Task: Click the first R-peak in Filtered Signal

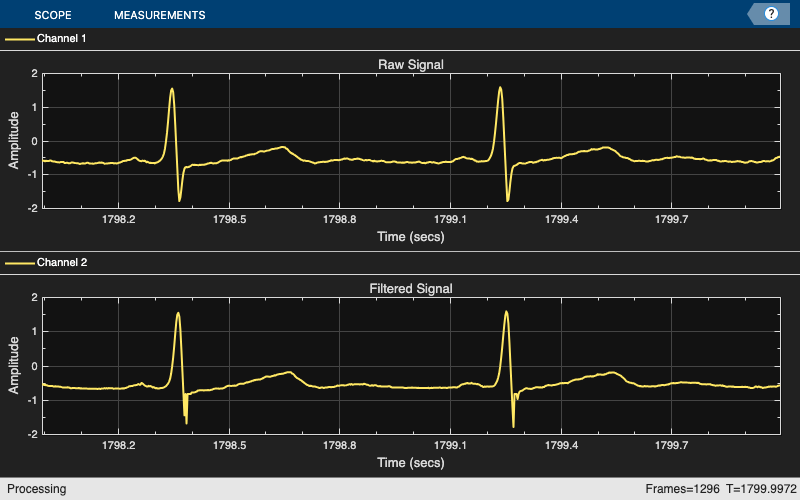Action: [x=178, y=313]
